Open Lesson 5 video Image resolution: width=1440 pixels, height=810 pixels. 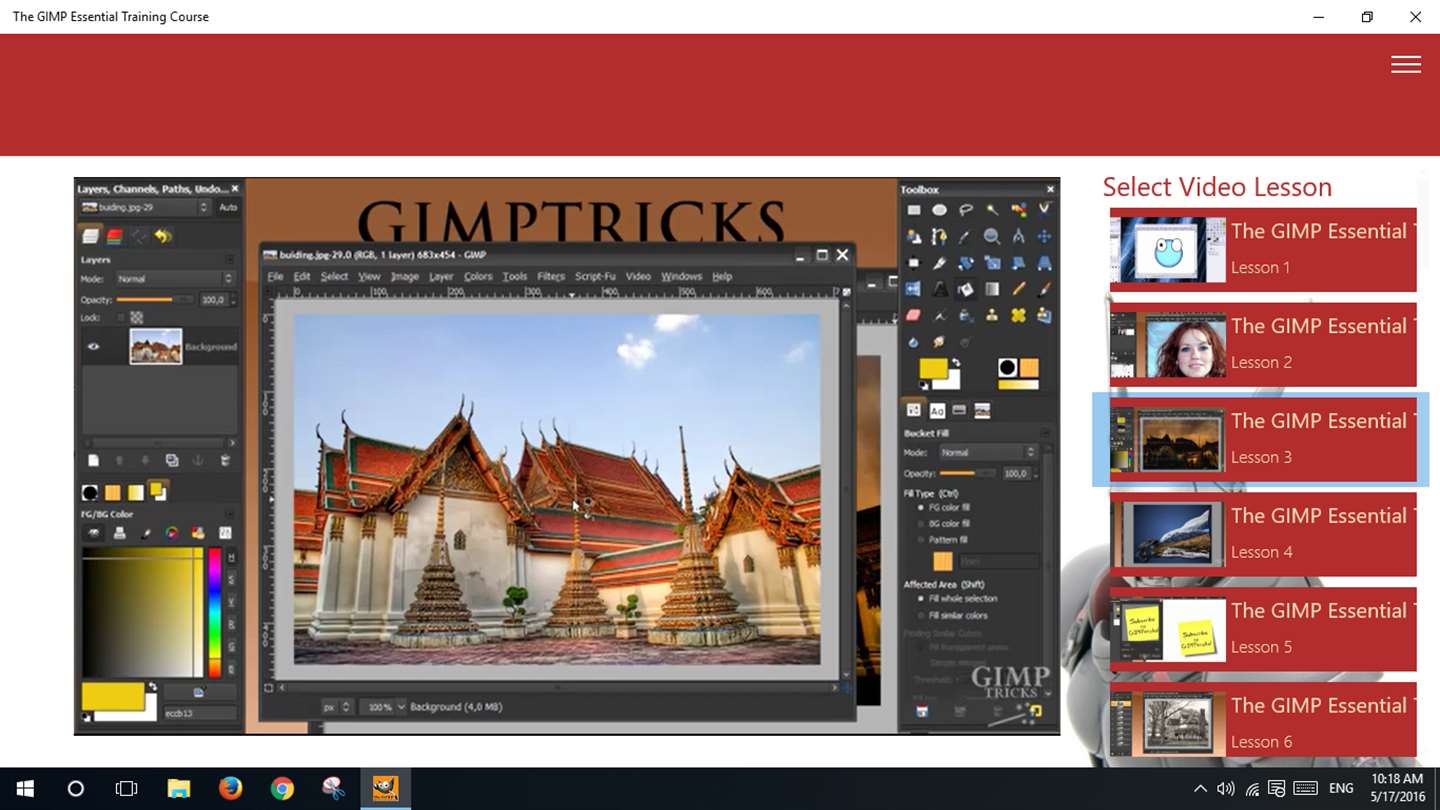click(1263, 629)
